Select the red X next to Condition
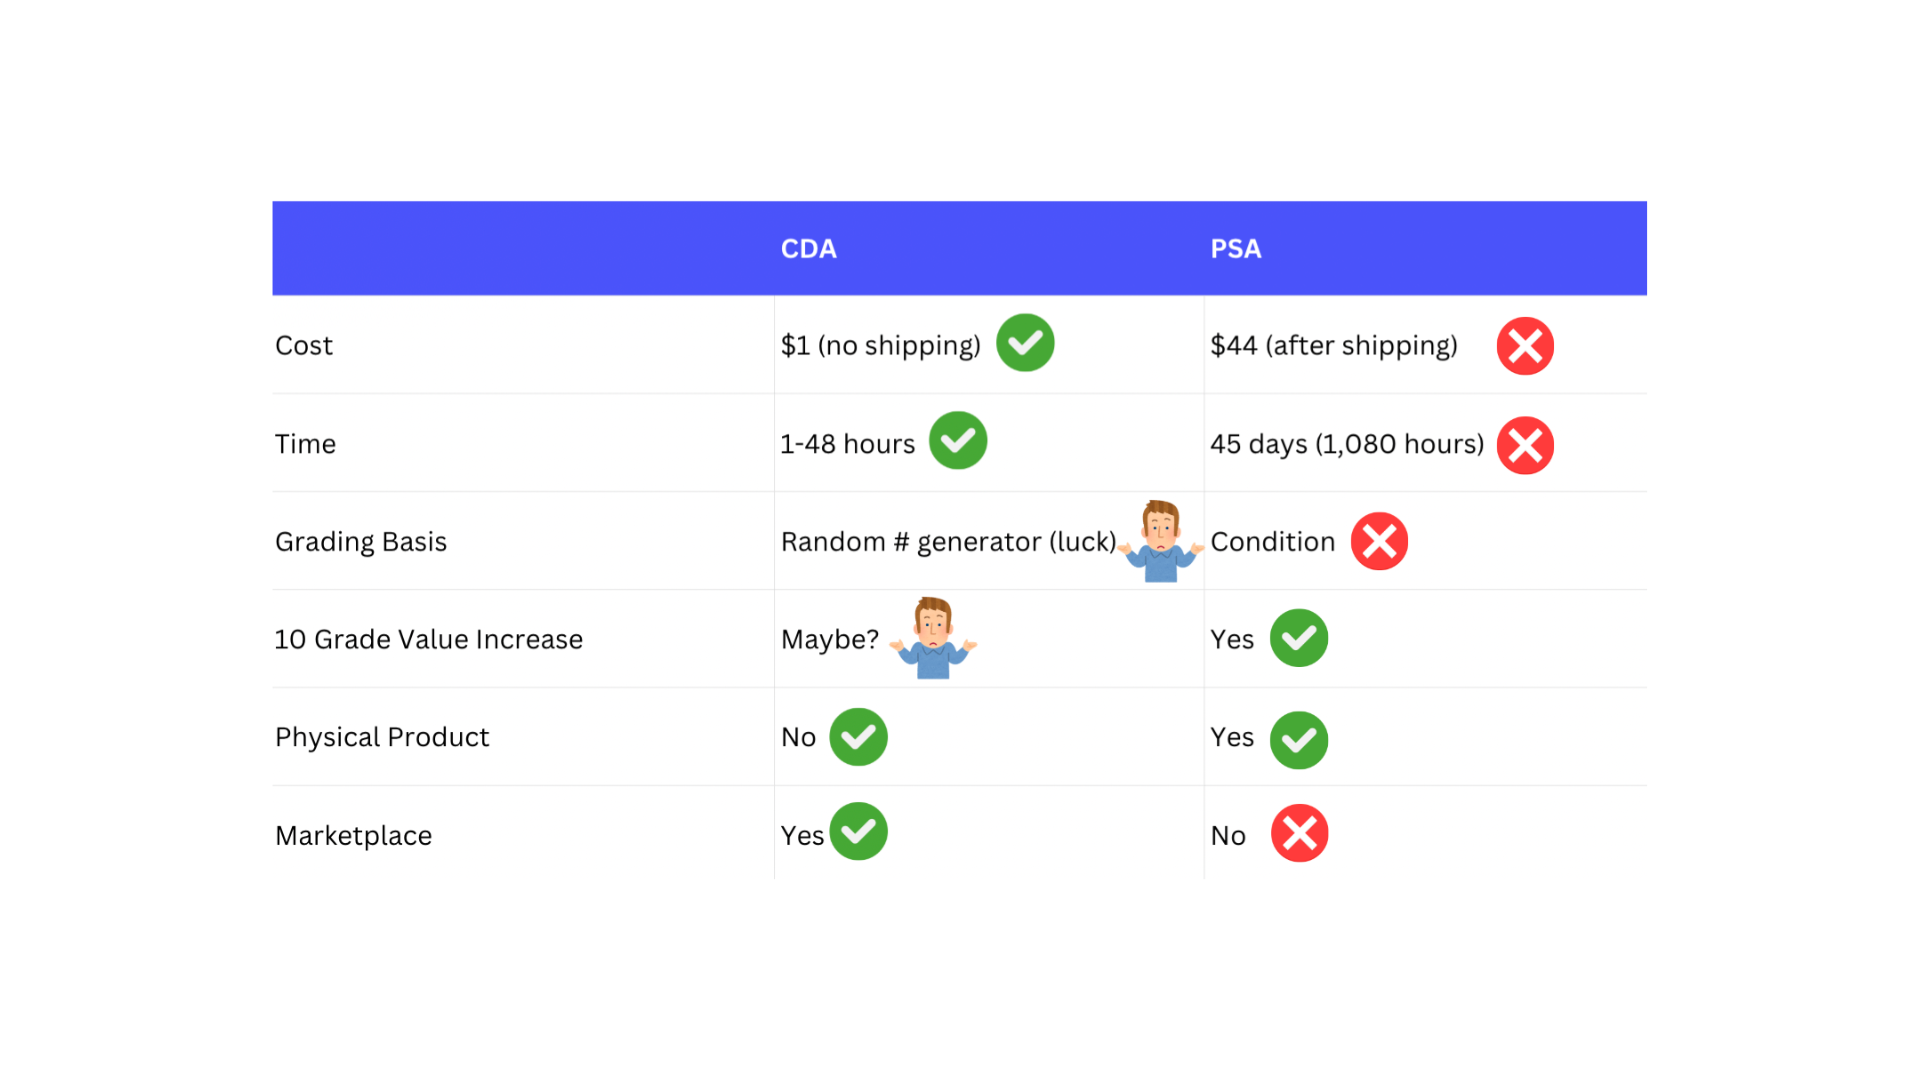 [1379, 541]
